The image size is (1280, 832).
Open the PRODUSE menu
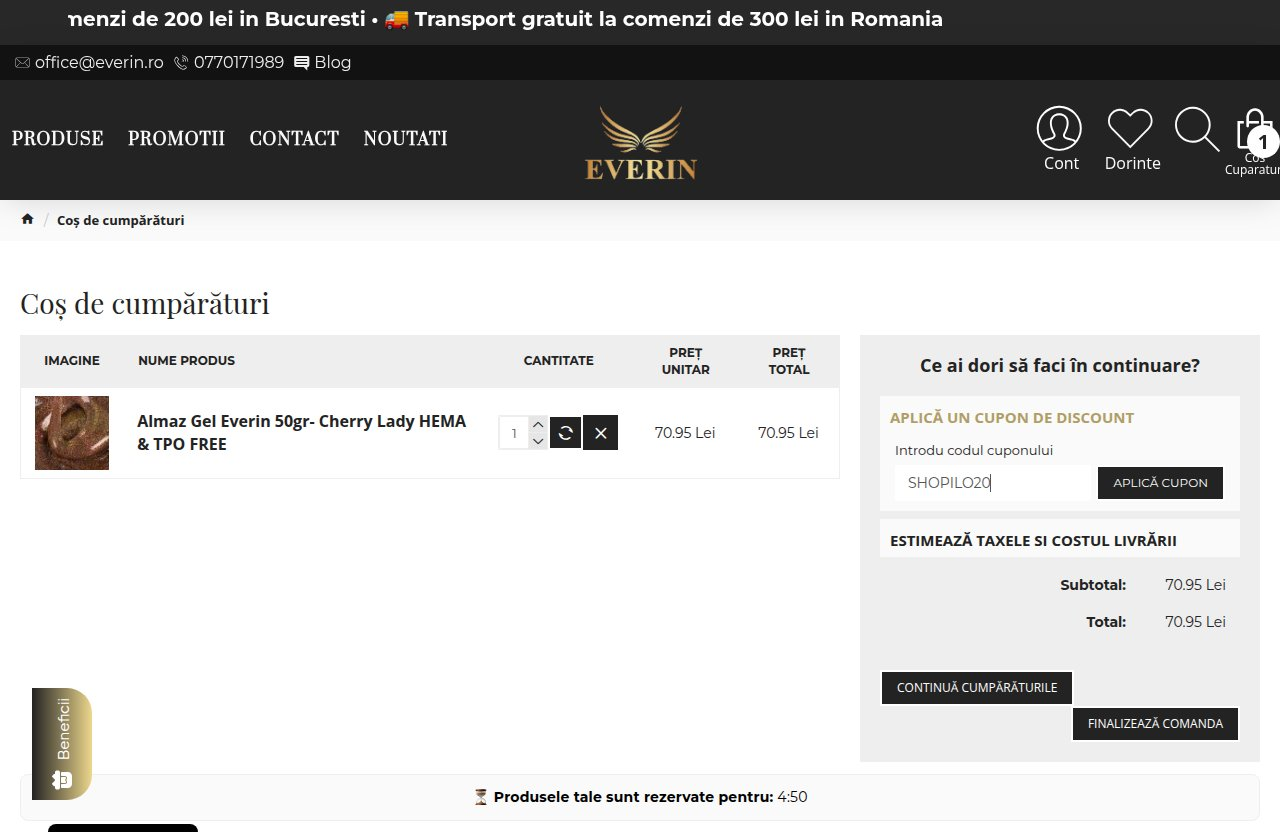point(58,138)
